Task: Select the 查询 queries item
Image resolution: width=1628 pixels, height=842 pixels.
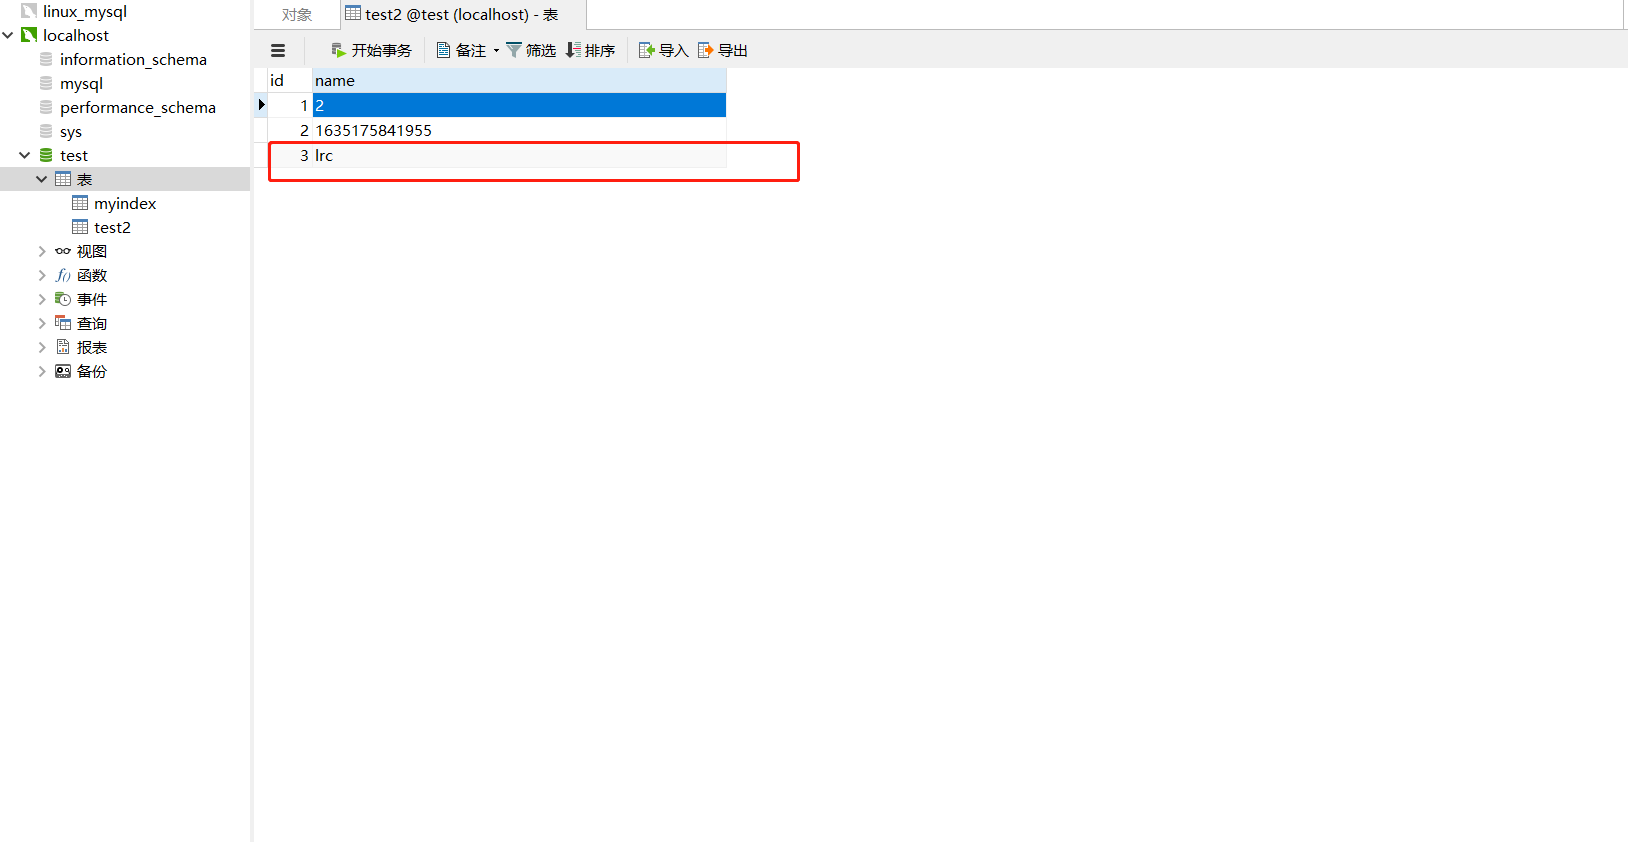Action: point(92,323)
